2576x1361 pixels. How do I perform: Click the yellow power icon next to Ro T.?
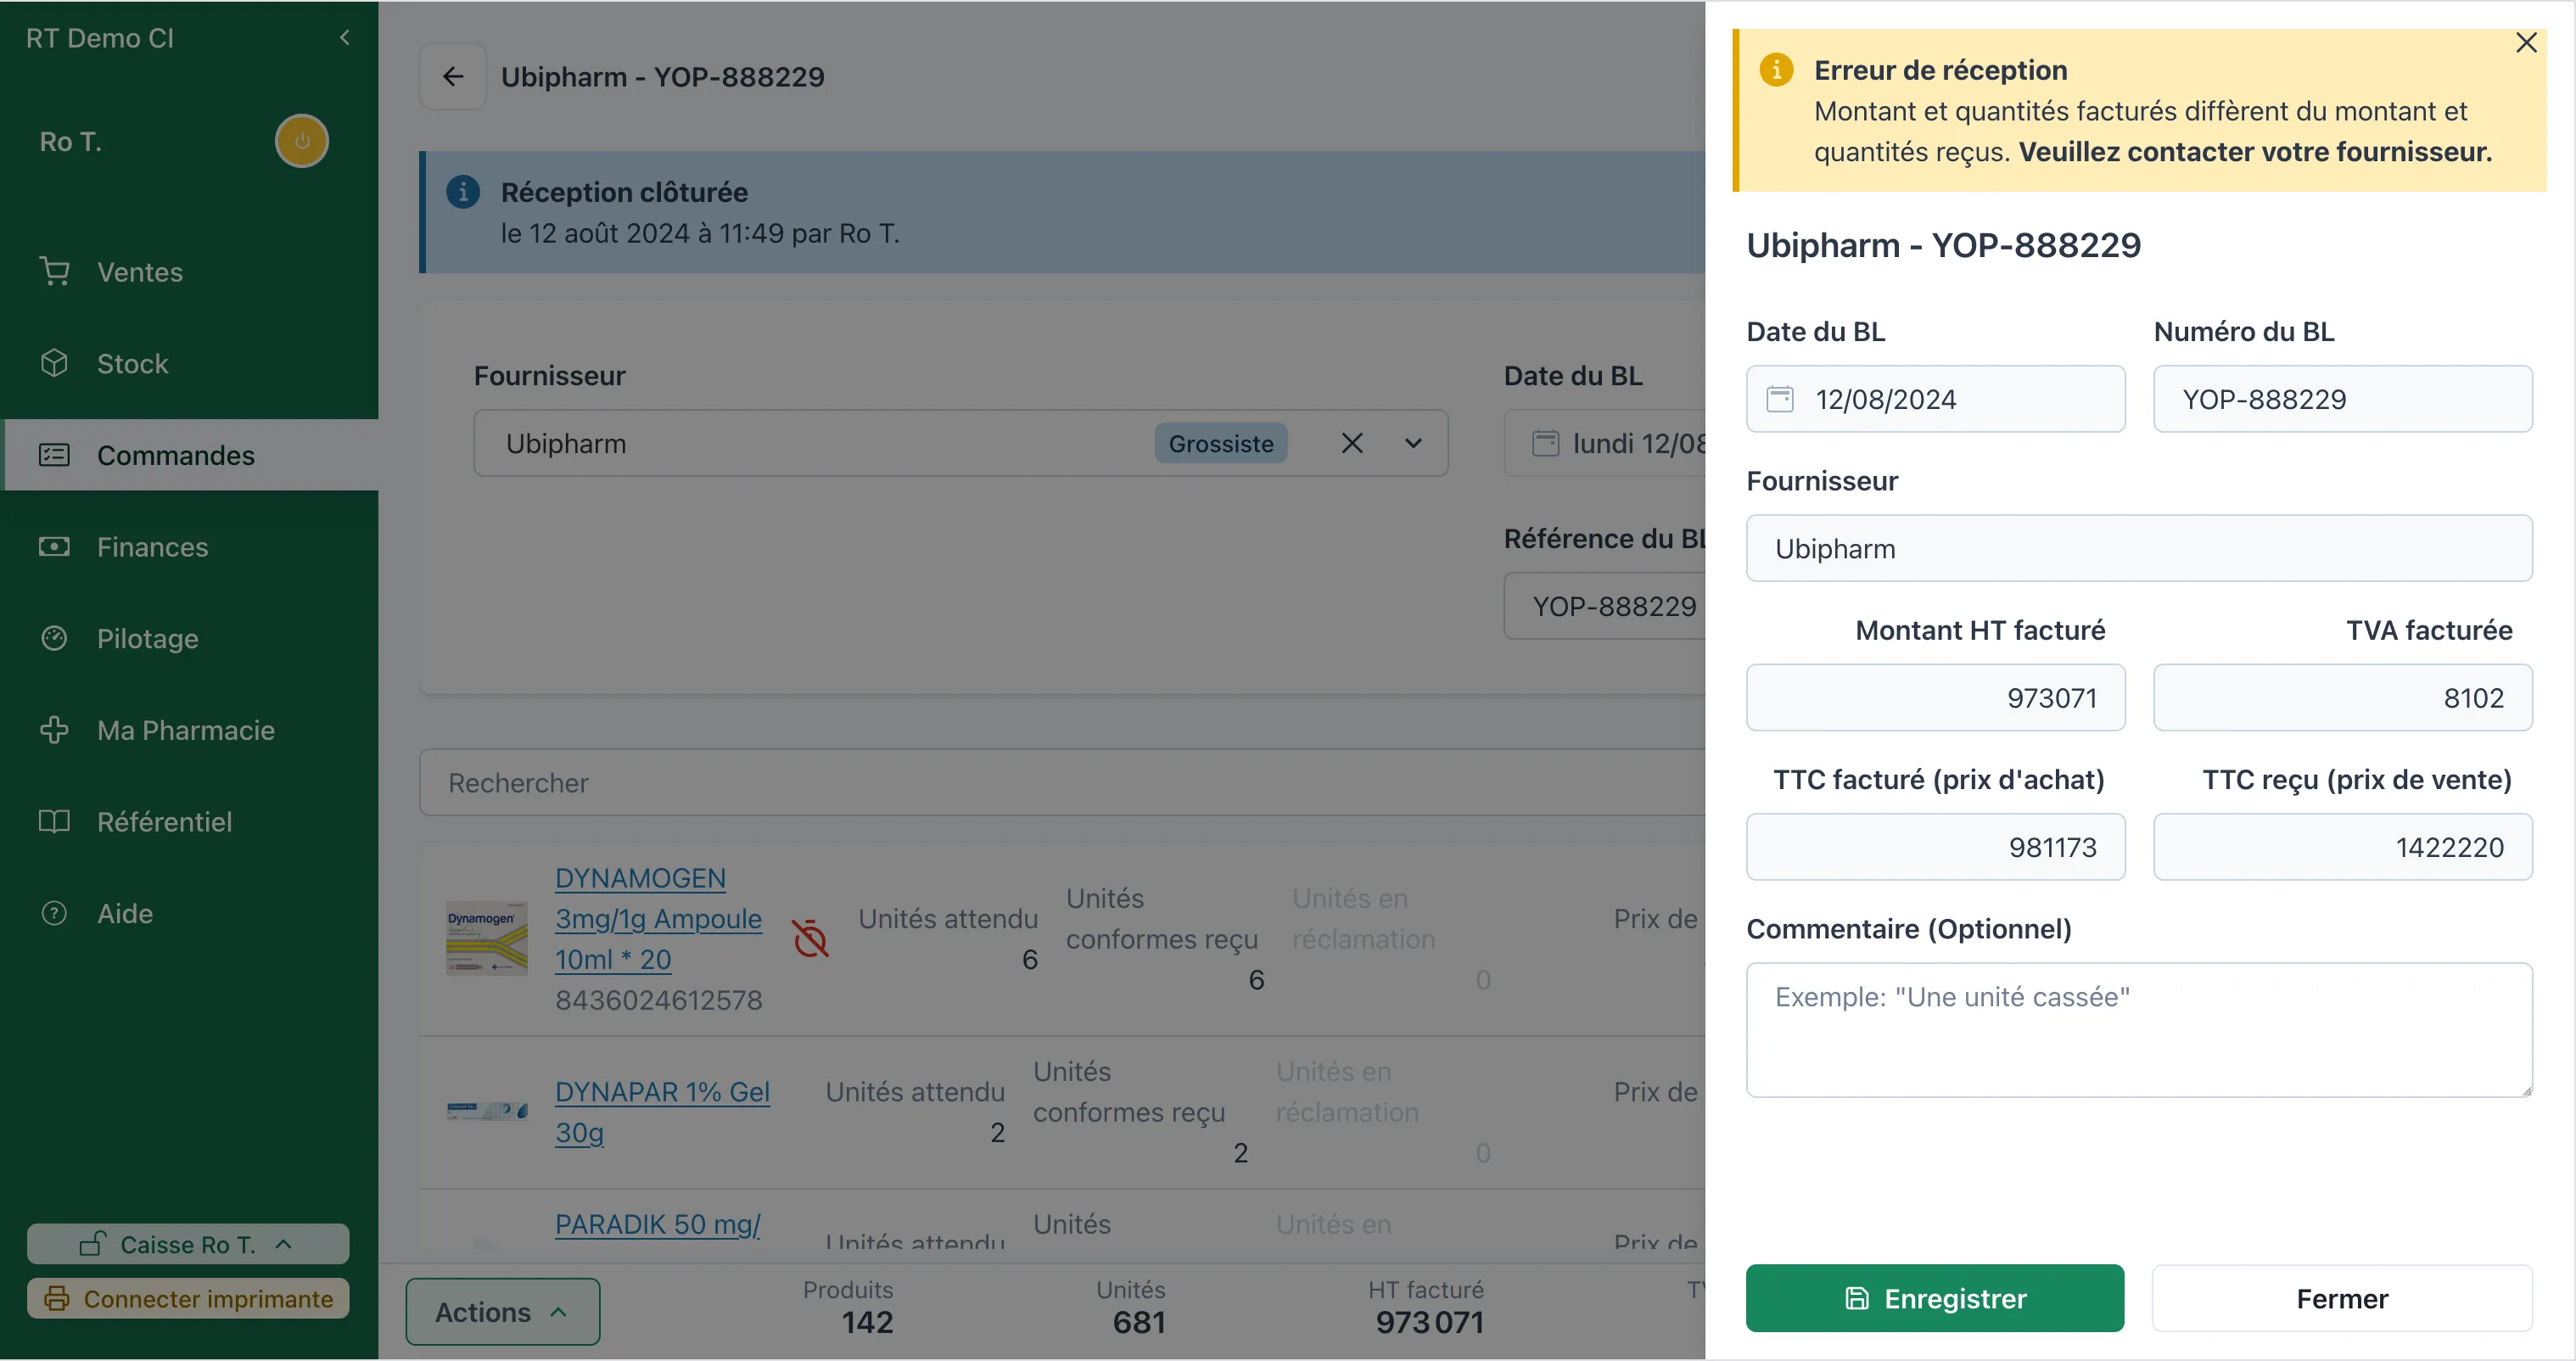(301, 141)
